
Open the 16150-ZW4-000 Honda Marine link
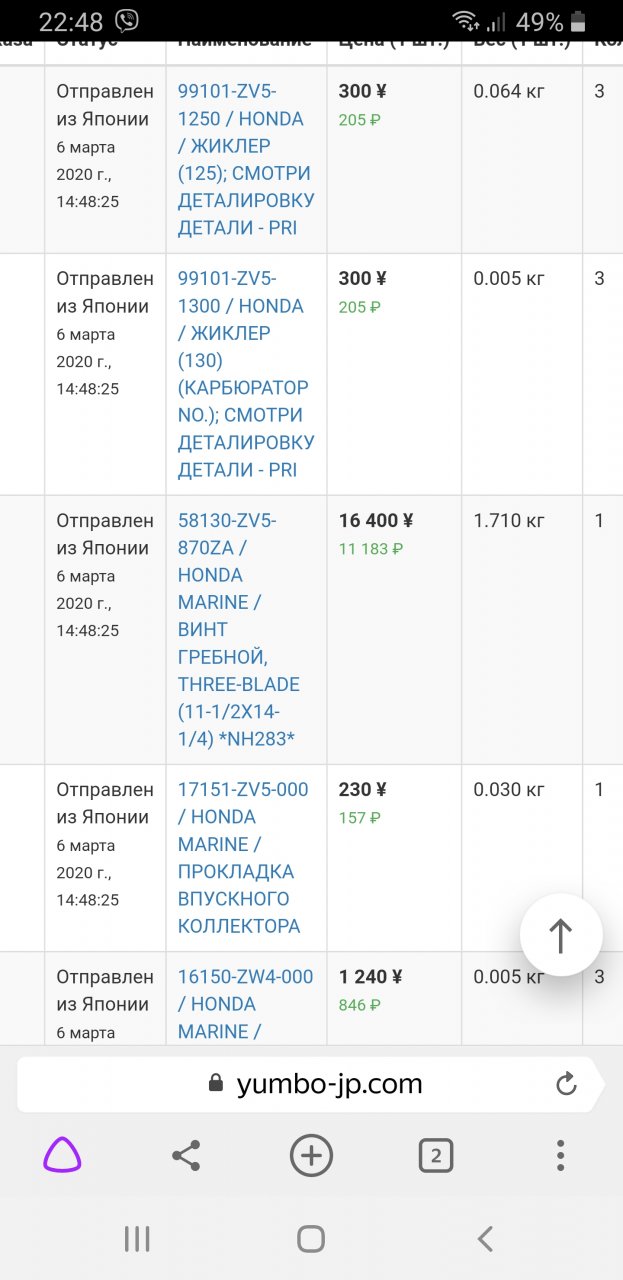245,1003
